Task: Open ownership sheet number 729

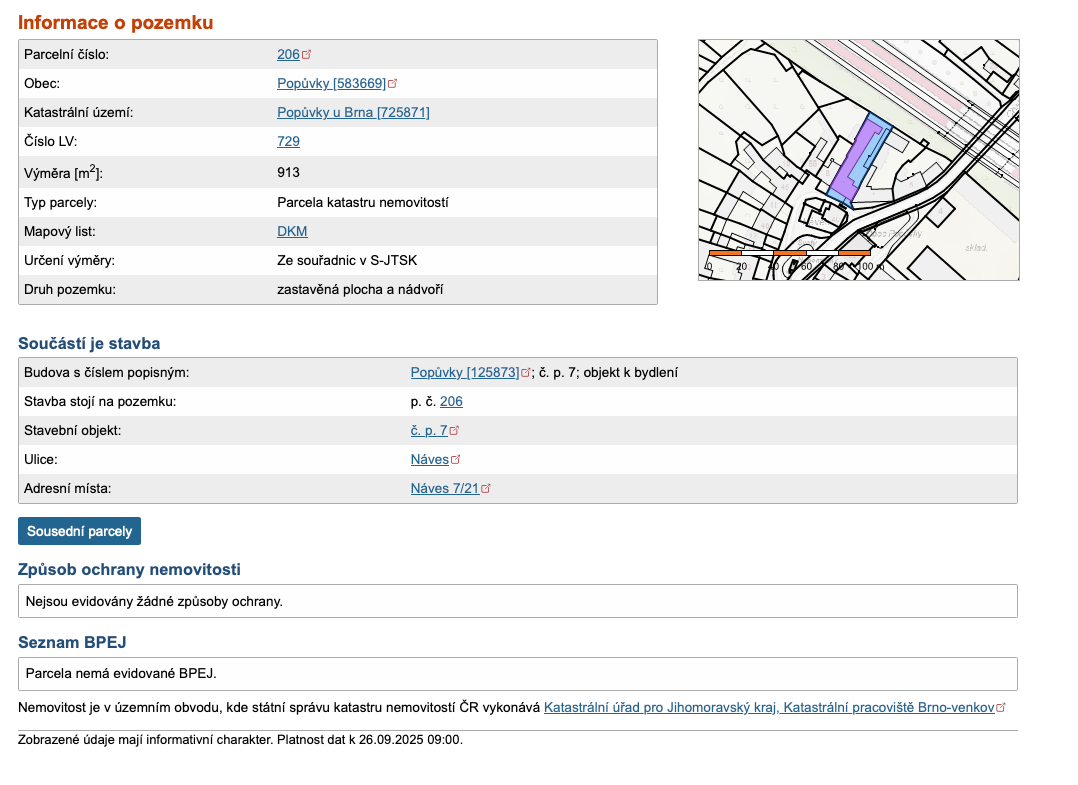Action: (x=288, y=142)
